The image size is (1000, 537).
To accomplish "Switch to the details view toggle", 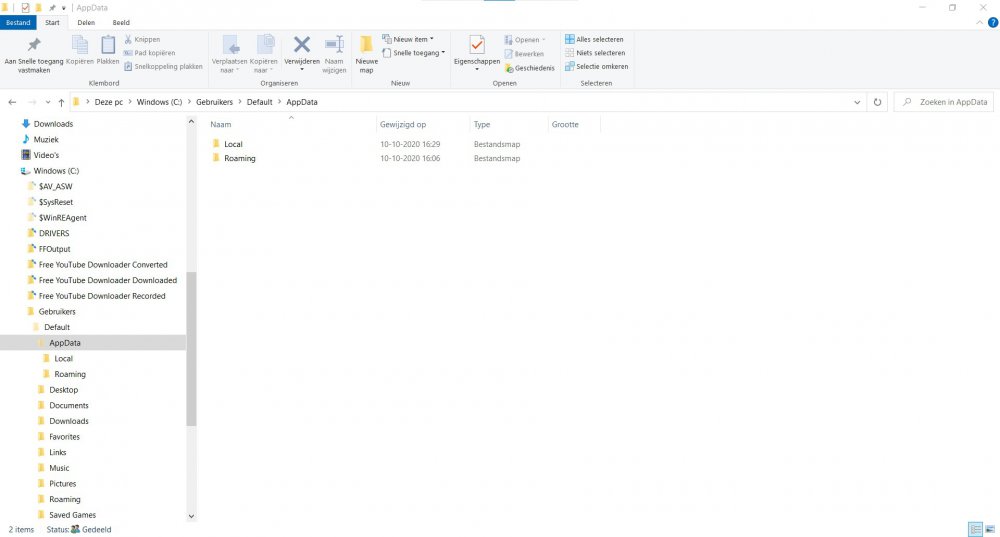I will click(975, 529).
